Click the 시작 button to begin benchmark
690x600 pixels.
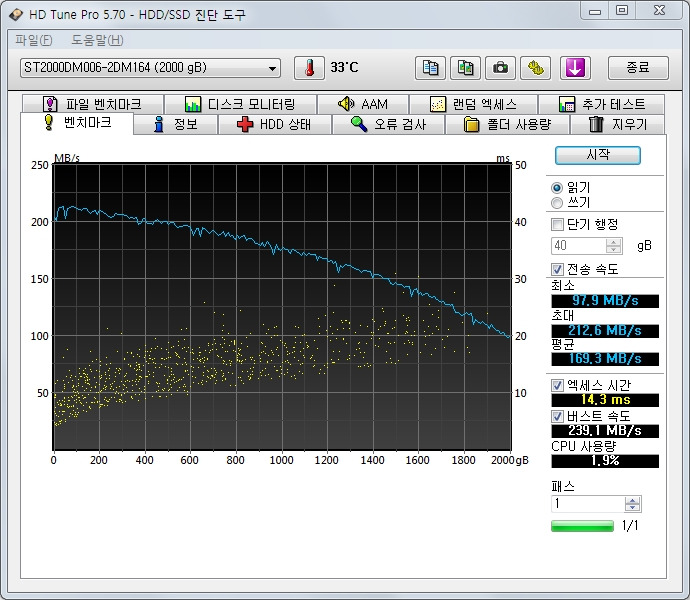click(598, 155)
